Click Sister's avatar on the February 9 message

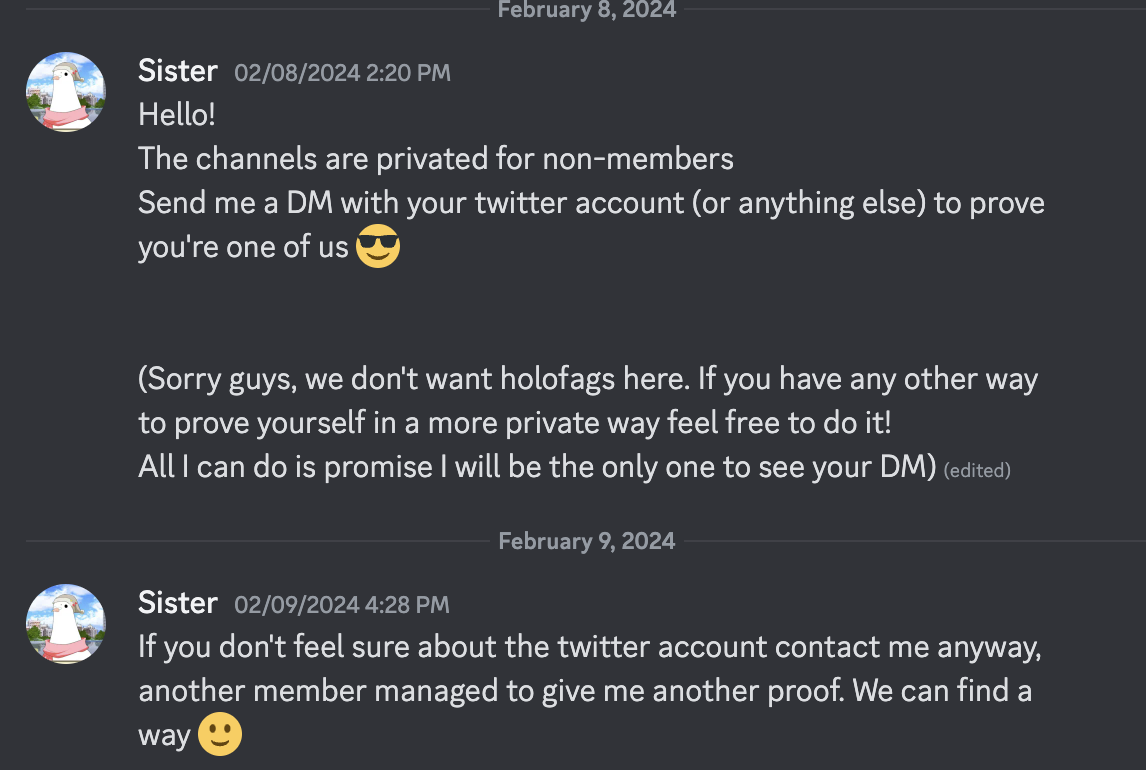66,624
